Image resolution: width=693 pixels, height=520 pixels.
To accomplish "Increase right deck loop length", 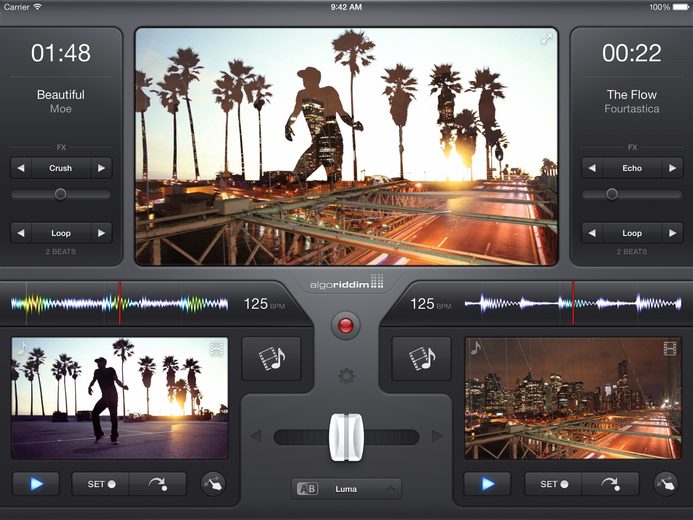I will tap(673, 233).
